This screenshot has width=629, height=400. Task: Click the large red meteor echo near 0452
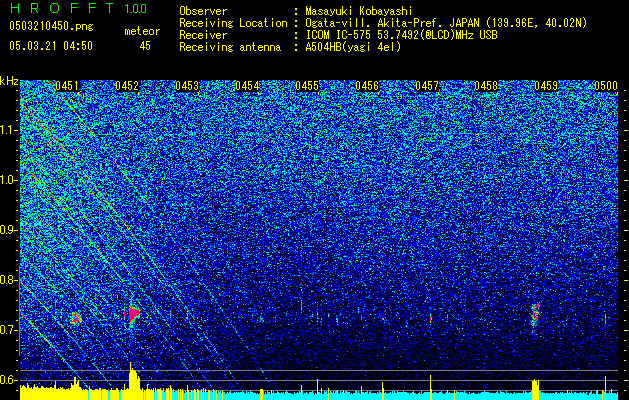coord(134,314)
